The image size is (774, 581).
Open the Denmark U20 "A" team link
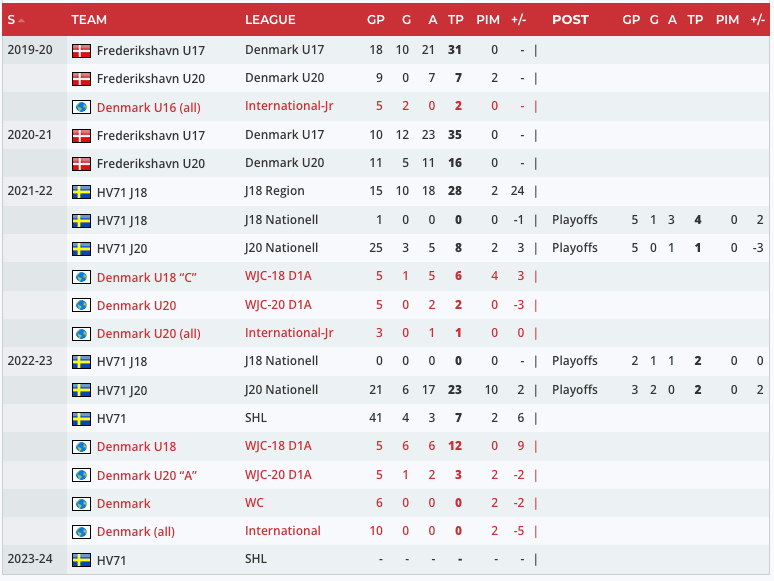tap(146, 476)
